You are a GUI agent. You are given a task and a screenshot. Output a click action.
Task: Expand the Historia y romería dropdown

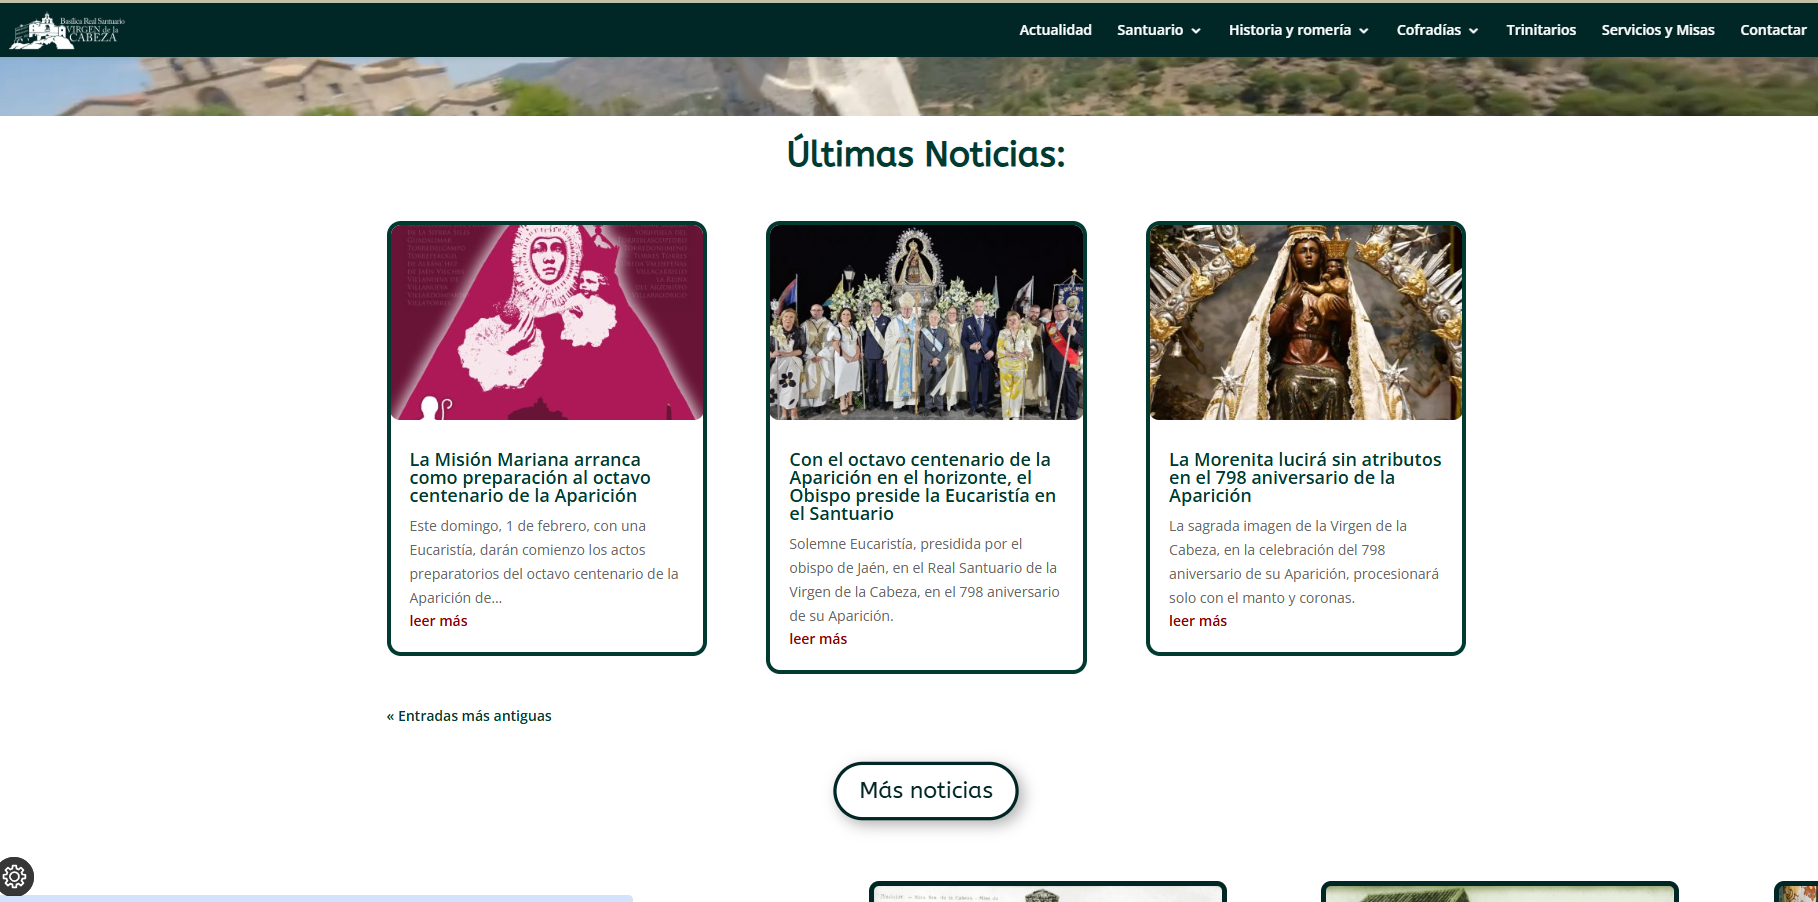pos(1298,30)
